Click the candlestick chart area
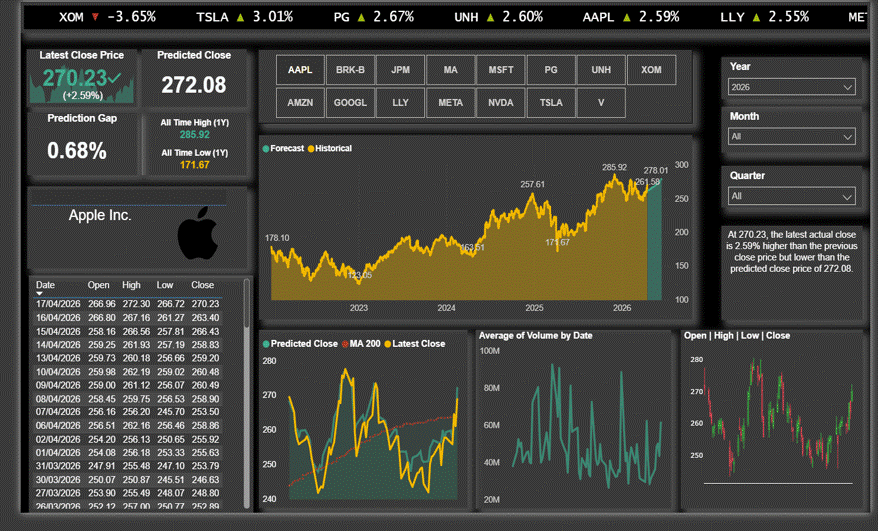Image resolution: width=878 pixels, height=531 pixels. click(x=778, y=420)
